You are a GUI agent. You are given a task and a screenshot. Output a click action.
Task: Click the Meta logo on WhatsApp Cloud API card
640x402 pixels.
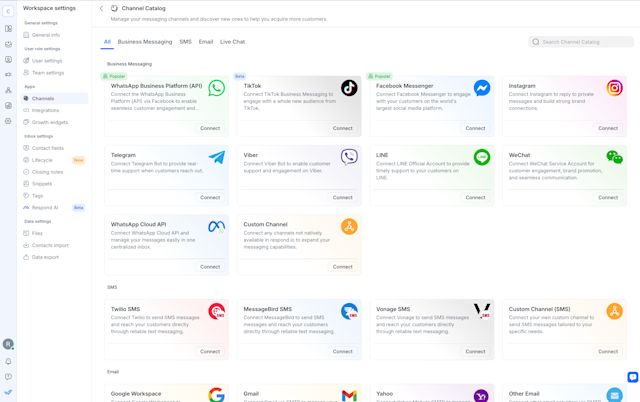tap(216, 226)
